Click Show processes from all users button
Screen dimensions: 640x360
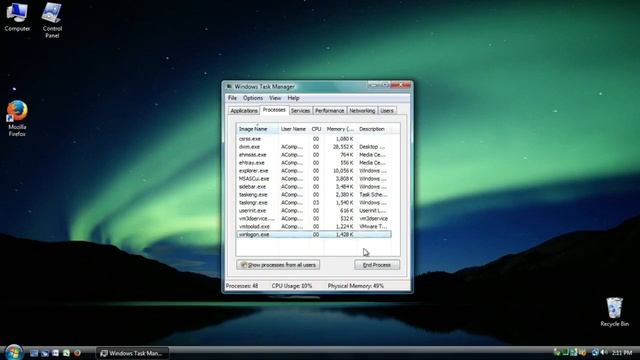click(278, 265)
